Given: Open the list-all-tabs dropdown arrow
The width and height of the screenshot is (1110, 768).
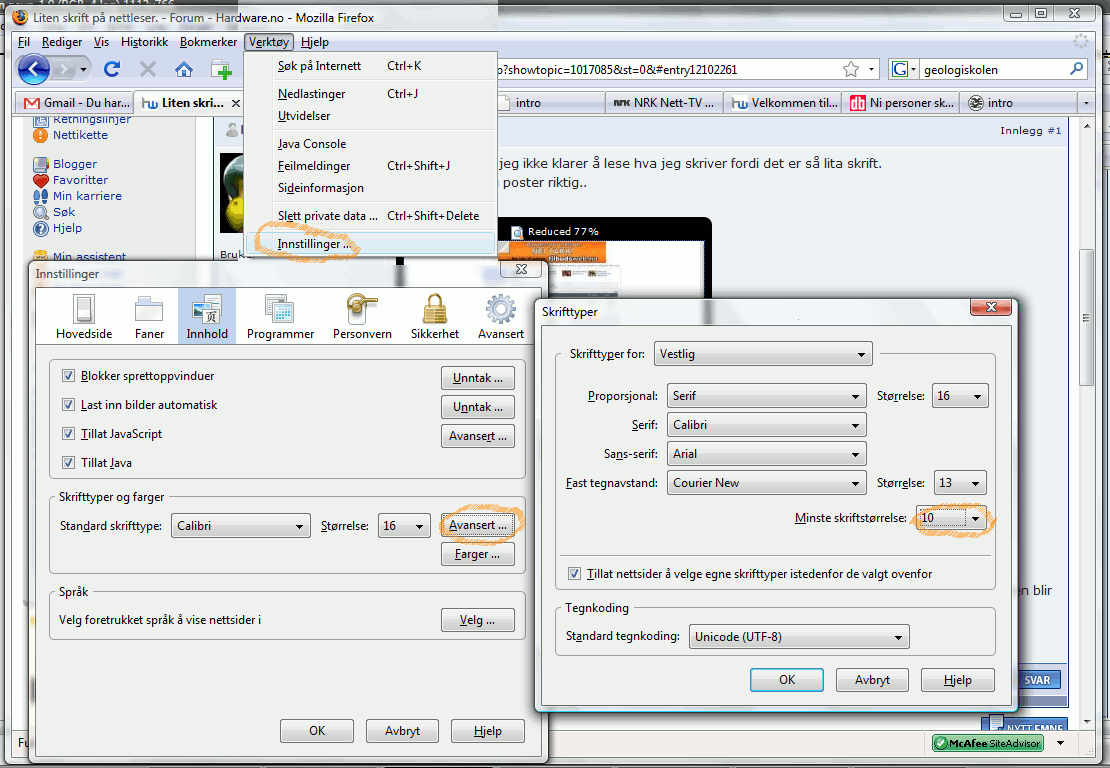Looking at the screenshot, I should point(1086,103).
